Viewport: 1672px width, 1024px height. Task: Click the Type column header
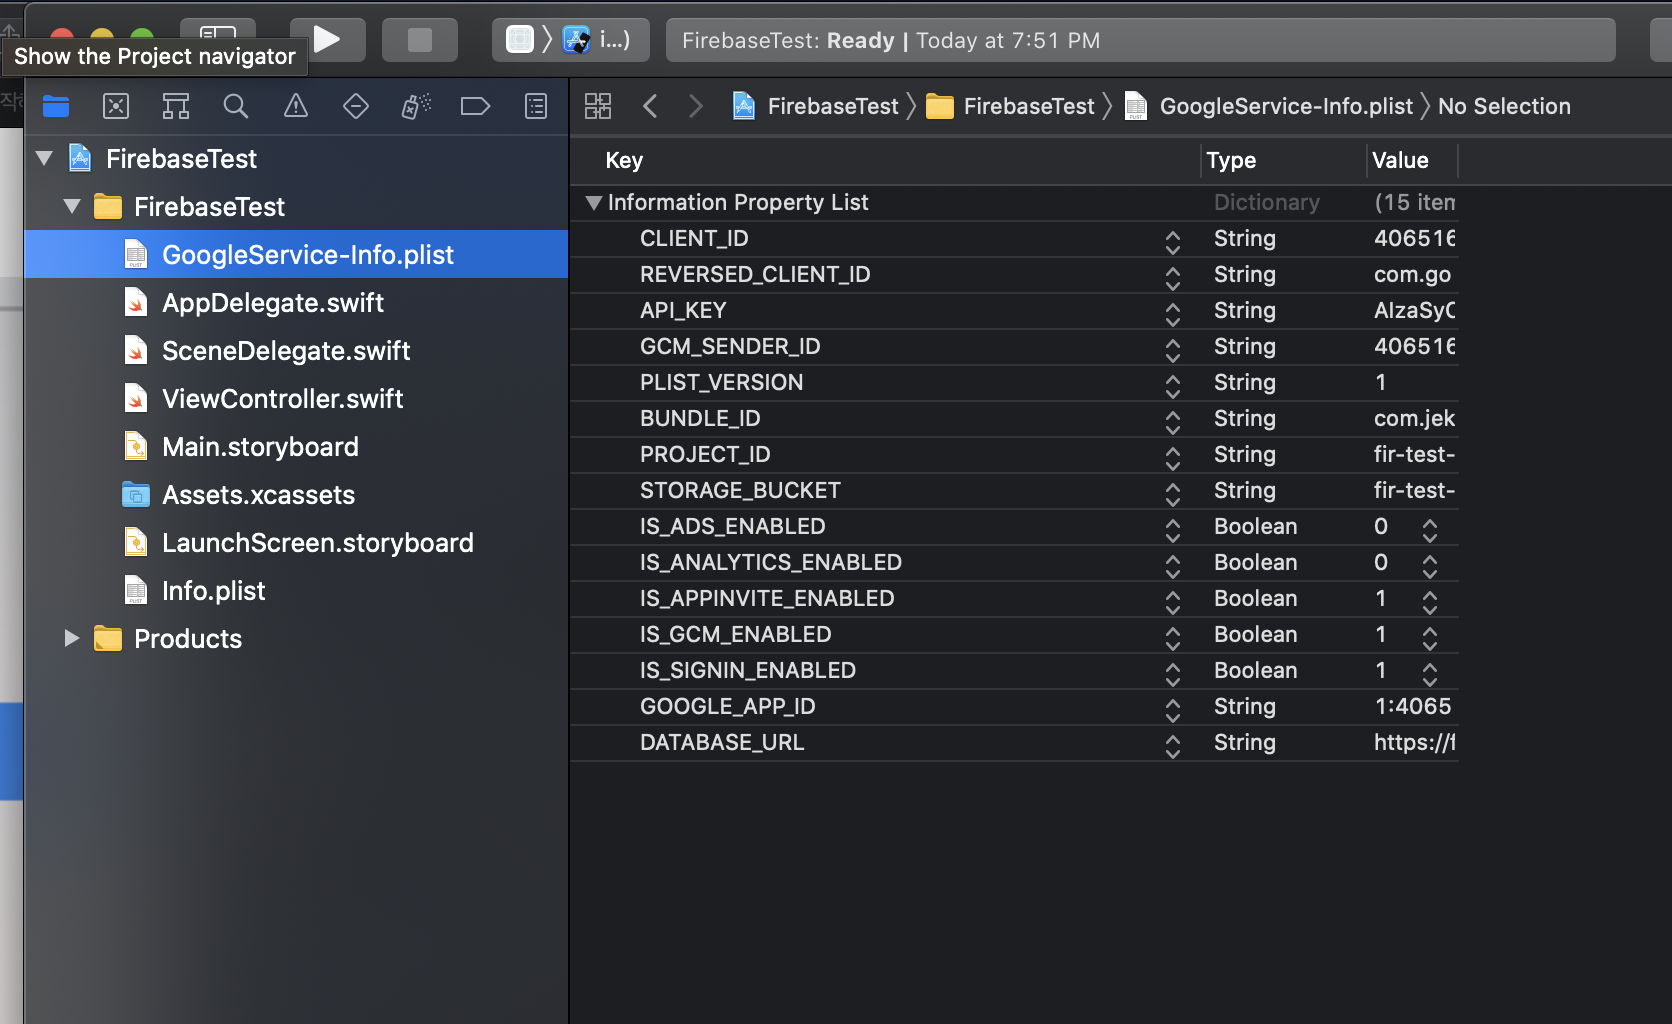point(1284,160)
